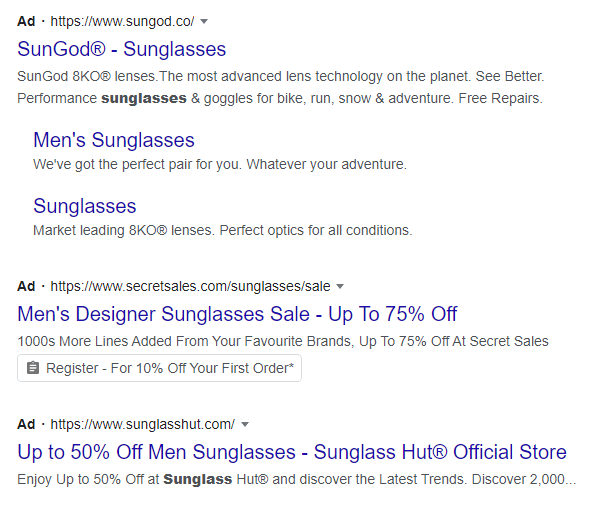Open the SunGod® - Sunglasses ad title
The height and width of the screenshot is (506, 600).
(x=122, y=49)
